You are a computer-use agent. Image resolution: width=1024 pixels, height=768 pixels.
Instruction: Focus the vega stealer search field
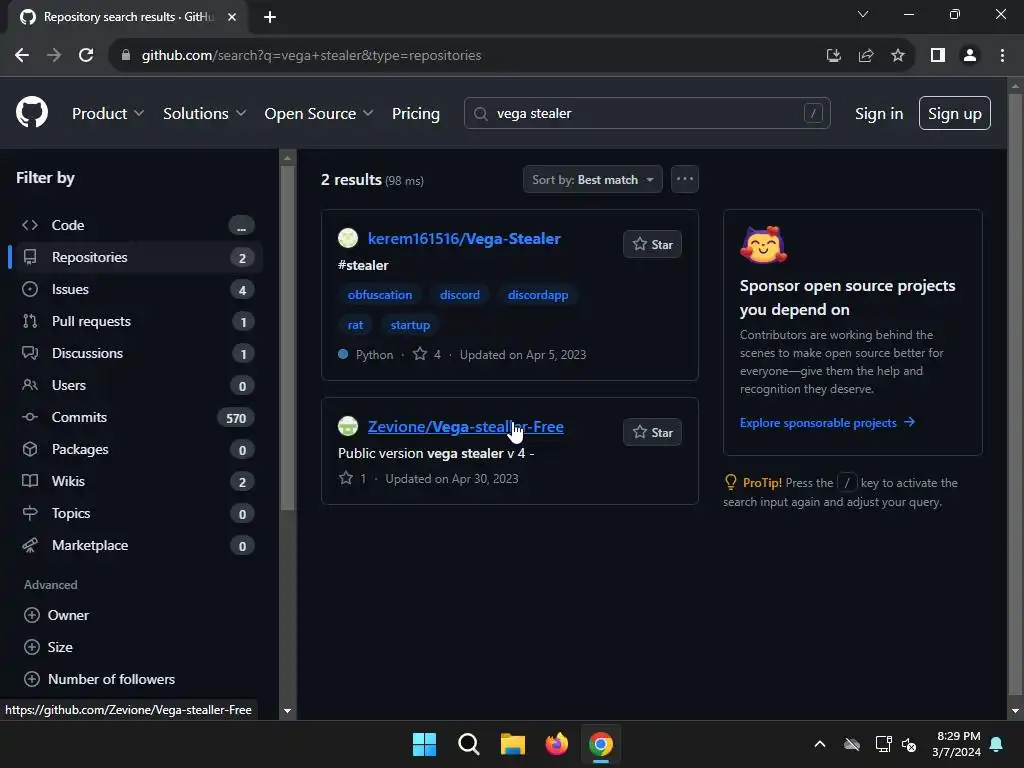coord(647,114)
